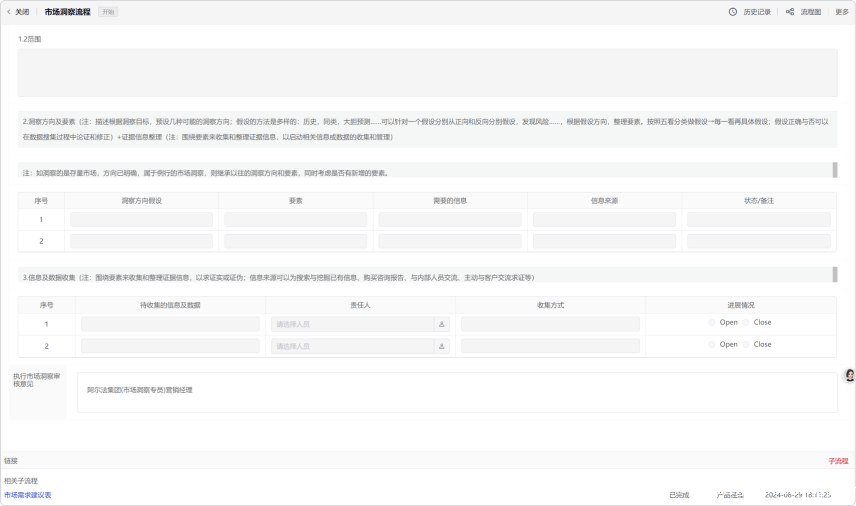This screenshot has height=506, width=856.
Task: Select Open radio in row 1 进展情况
Action: [x=712, y=322]
